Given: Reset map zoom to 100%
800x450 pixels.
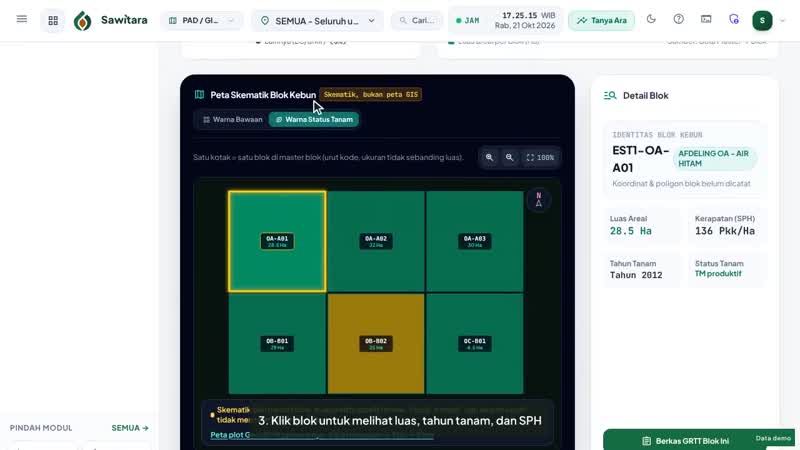Looking at the screenshot, I should [540, 158].
